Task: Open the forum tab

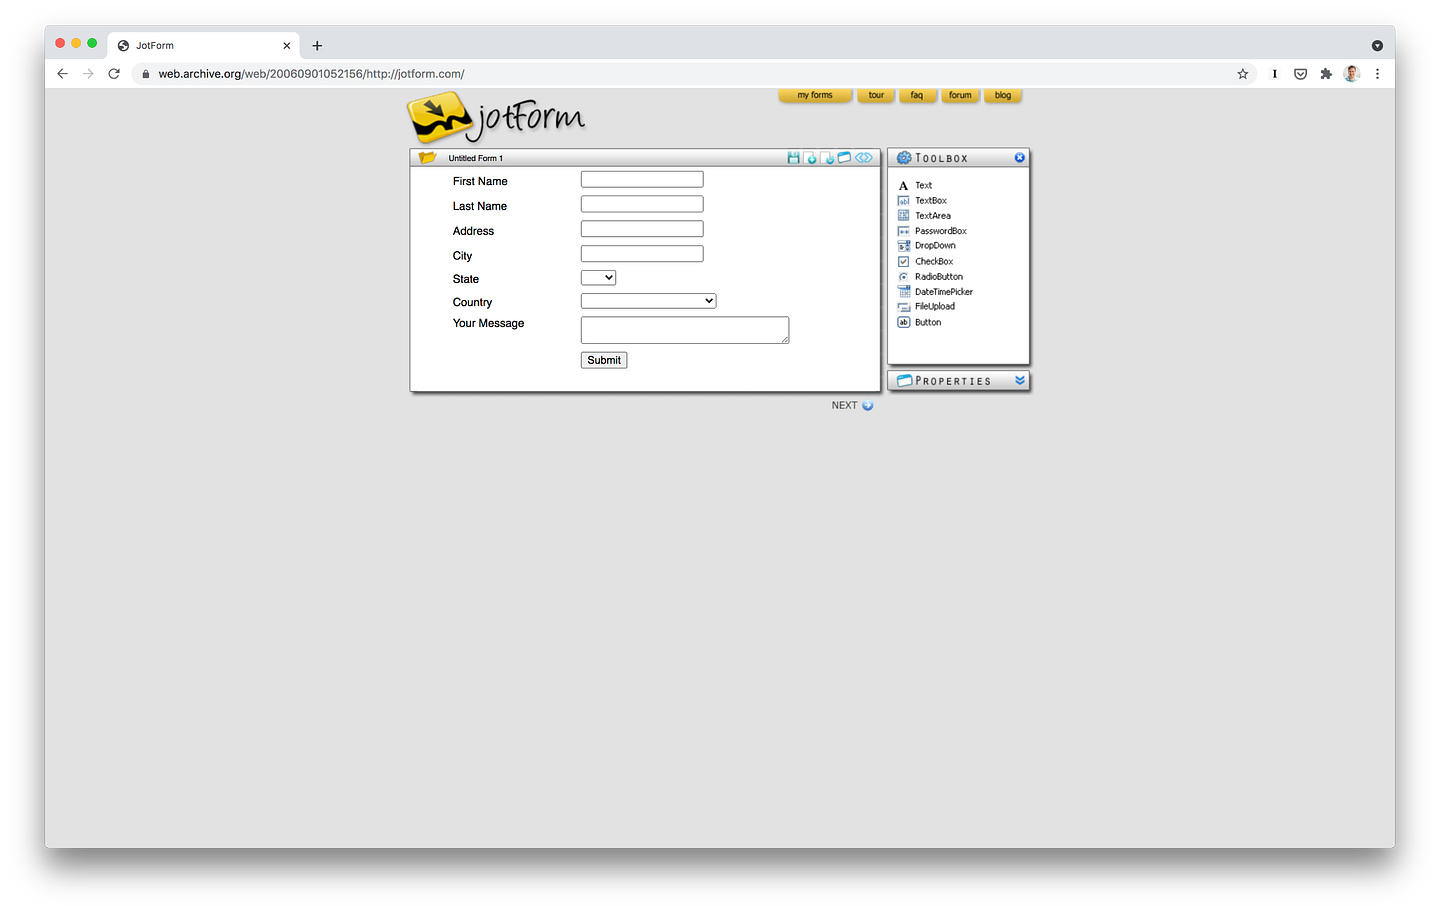Action: point(960,95)
